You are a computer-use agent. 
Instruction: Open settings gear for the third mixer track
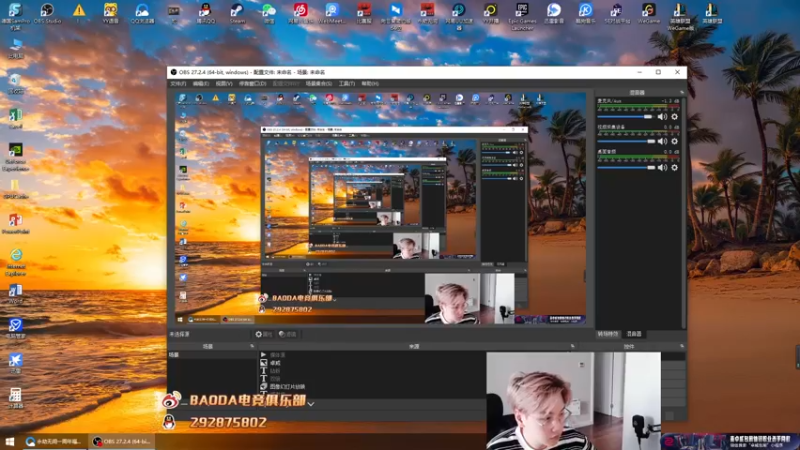tap(674, 167)
